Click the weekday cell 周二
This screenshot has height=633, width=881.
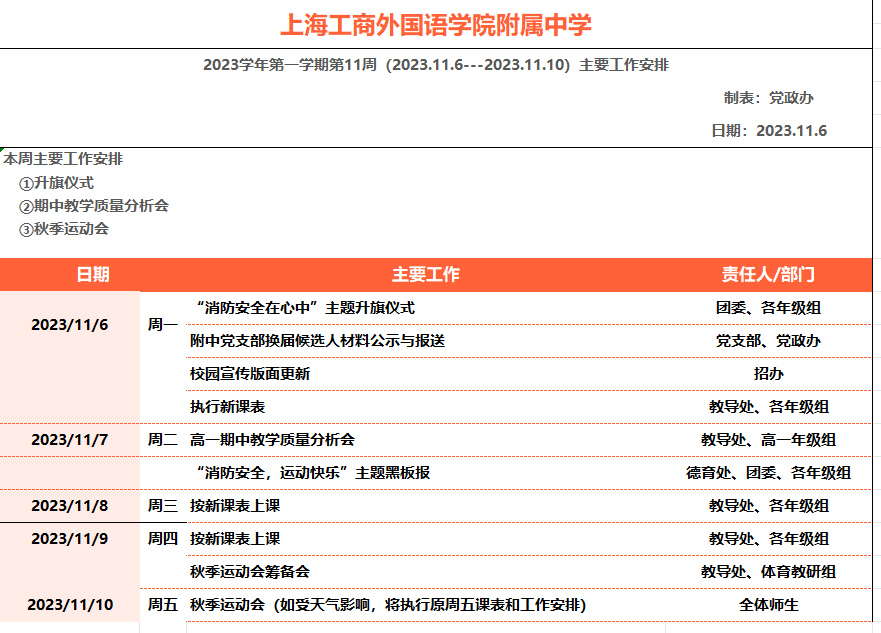(162, 440)
